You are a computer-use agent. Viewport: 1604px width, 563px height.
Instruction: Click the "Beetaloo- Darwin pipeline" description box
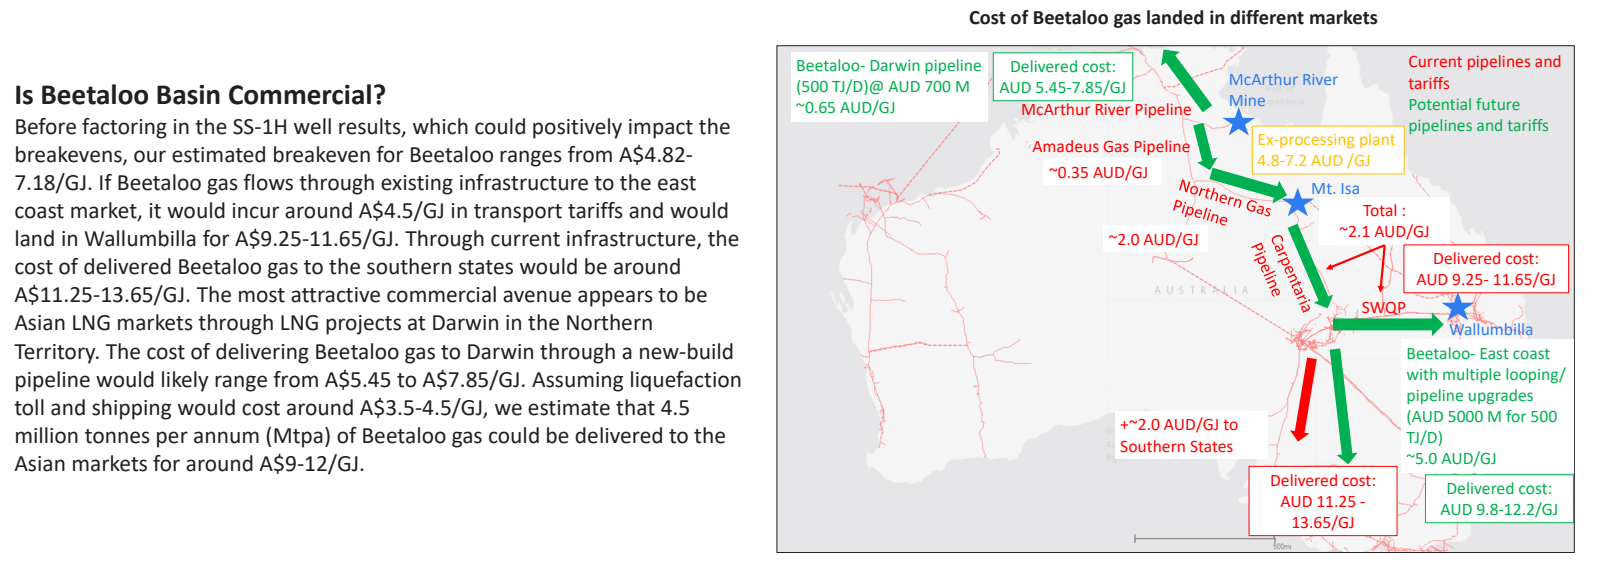(x=888, y=86)
